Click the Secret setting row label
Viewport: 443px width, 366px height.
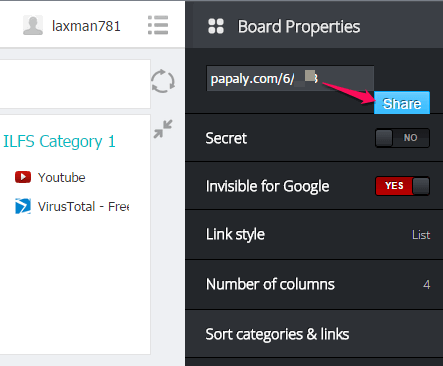(226, 138)
